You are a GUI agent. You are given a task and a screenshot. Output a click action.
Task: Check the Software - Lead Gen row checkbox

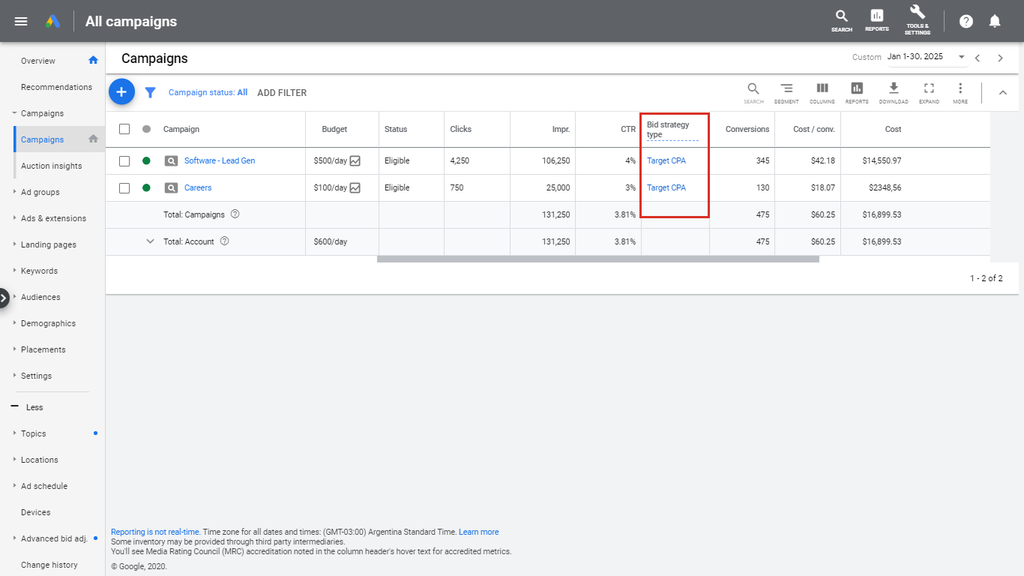[x=124, y=161]
